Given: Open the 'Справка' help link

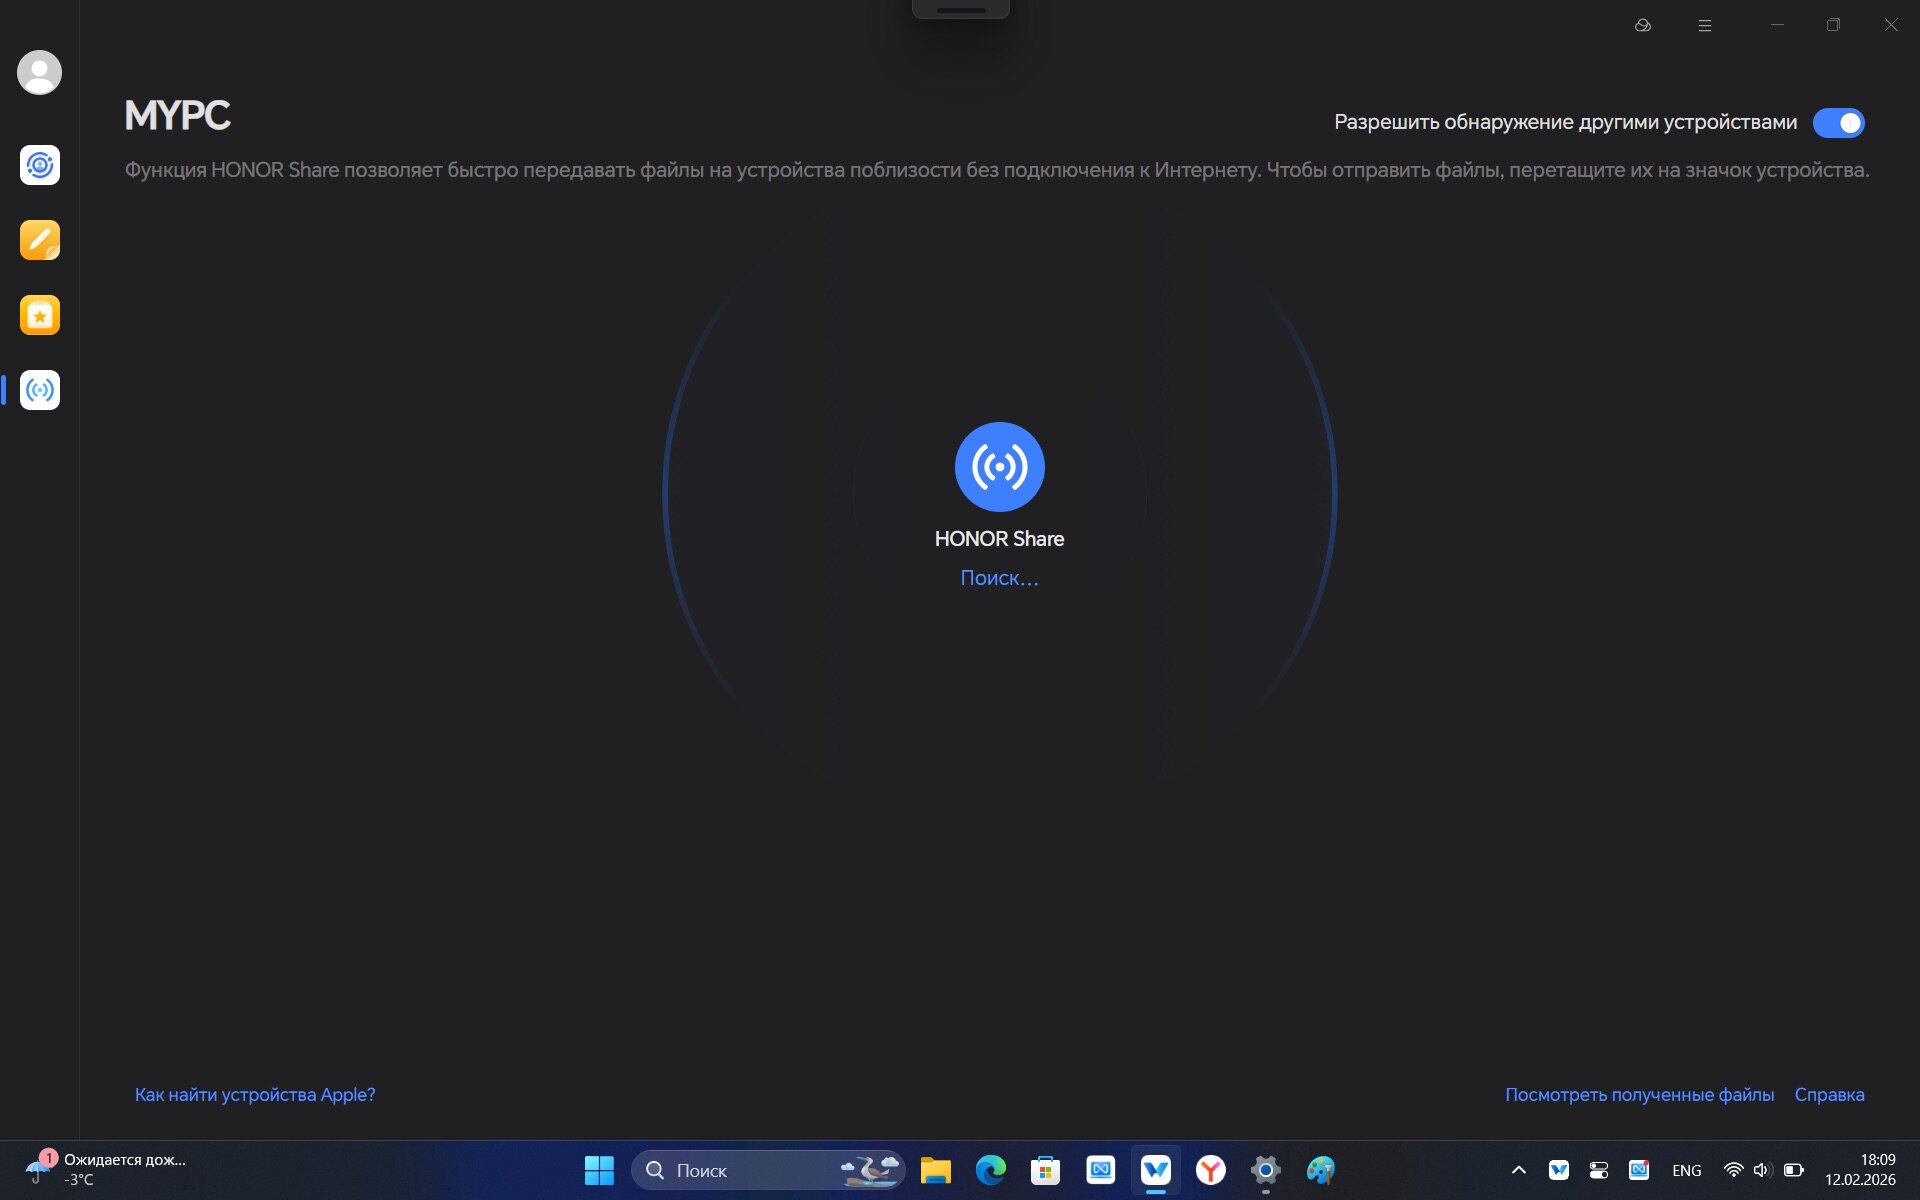Looking at the screenshot, I should coord(1829,1095).
